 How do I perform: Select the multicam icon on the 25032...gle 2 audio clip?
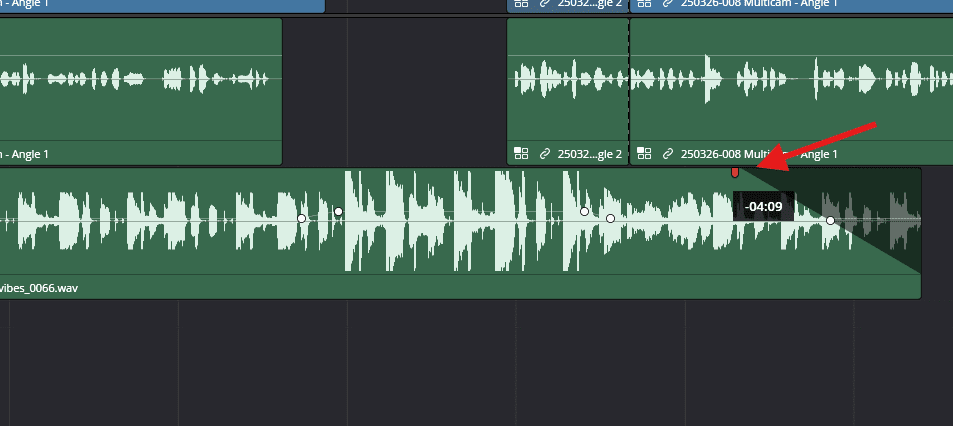pos(521,153)
